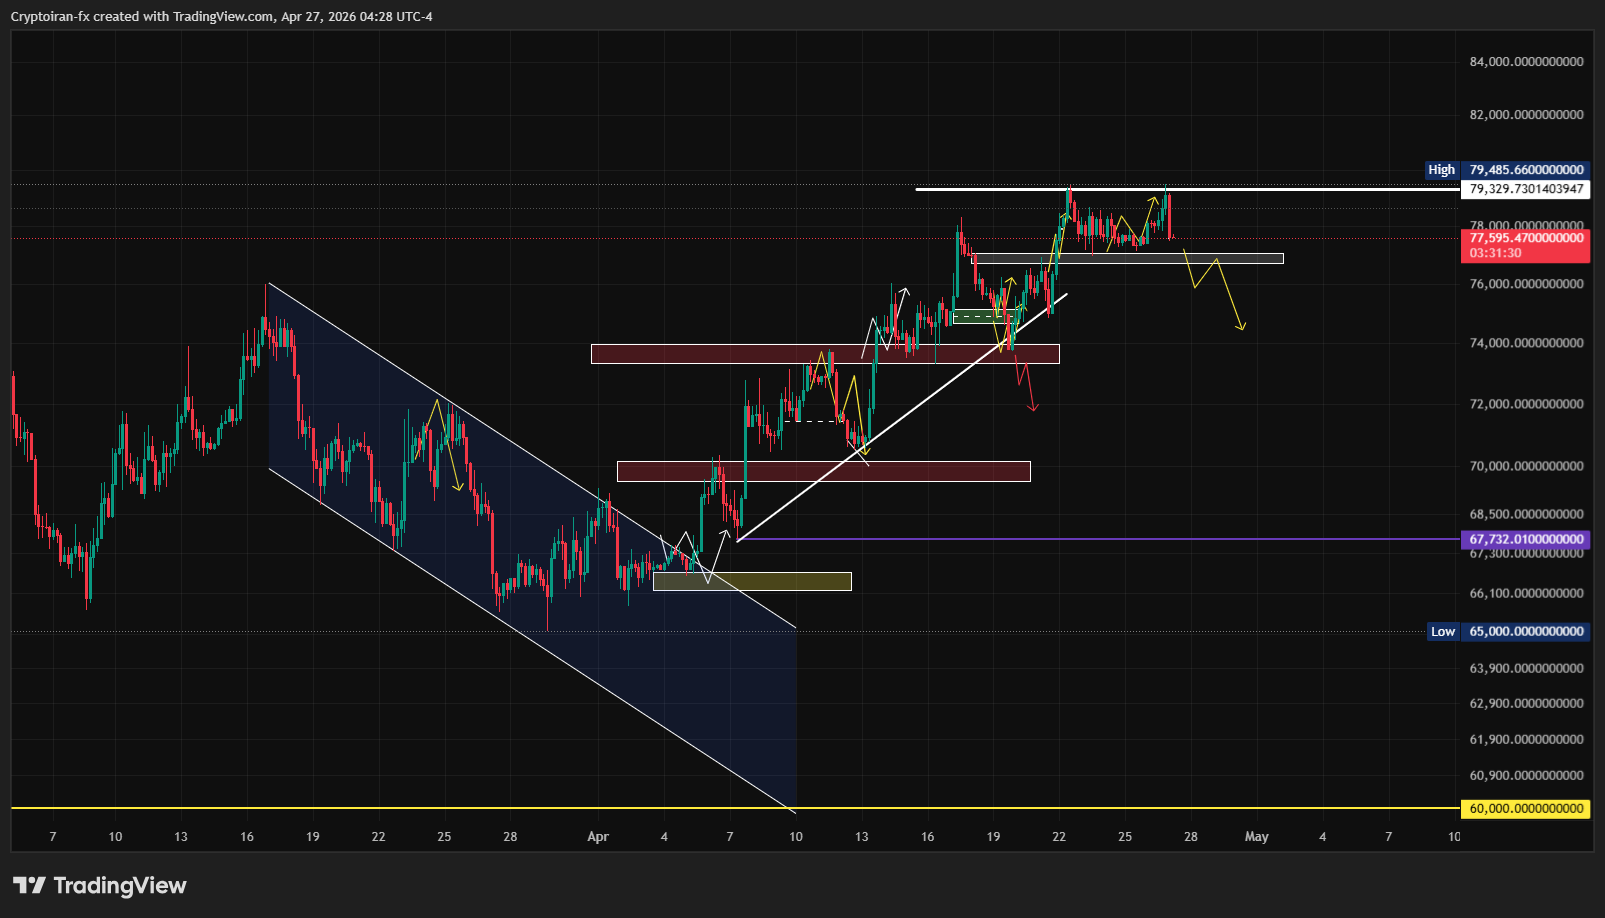Select the blue Low price tag
The height and width of the screenshot is (918, 1605).
[x=1442, y=631]
